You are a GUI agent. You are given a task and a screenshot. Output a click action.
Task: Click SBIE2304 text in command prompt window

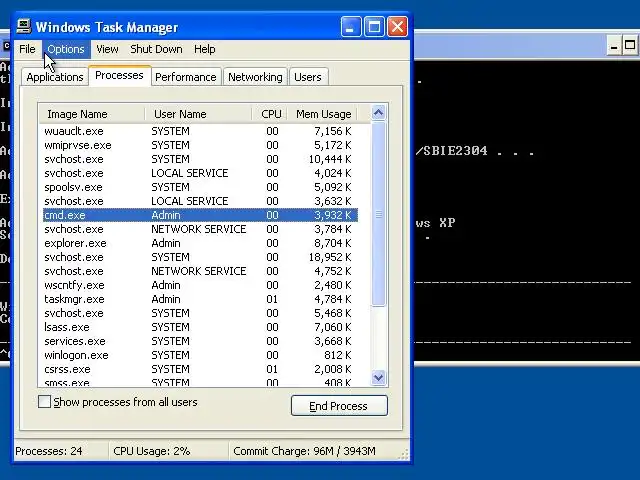tap(455, 151)
